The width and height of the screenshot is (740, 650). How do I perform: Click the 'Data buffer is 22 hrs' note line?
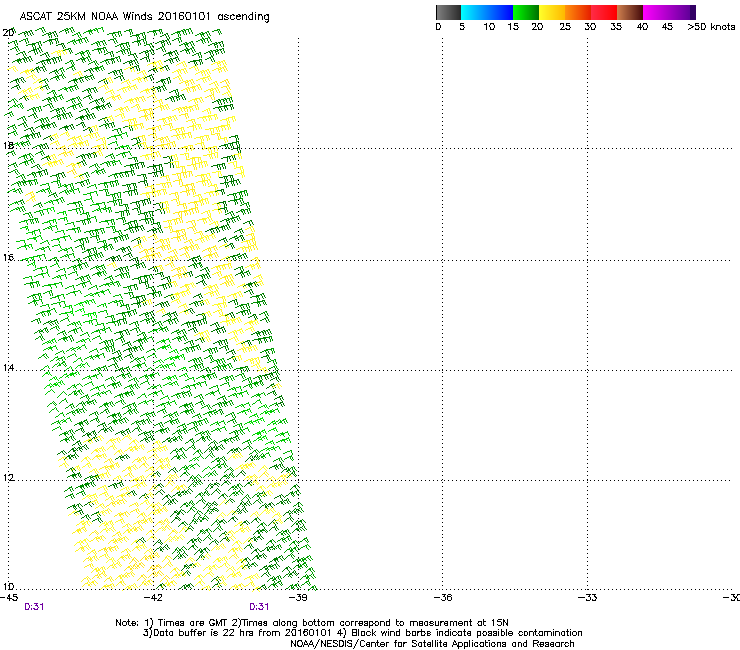click(362, 633)
